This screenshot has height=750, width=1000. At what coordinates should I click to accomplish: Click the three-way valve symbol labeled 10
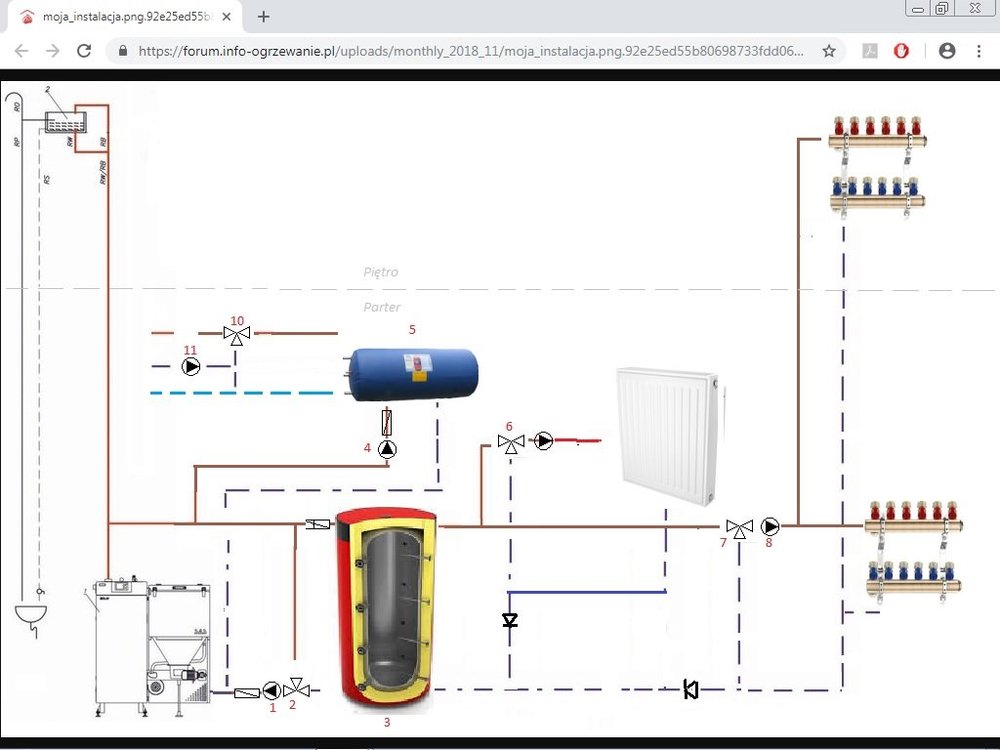(237, 335)
